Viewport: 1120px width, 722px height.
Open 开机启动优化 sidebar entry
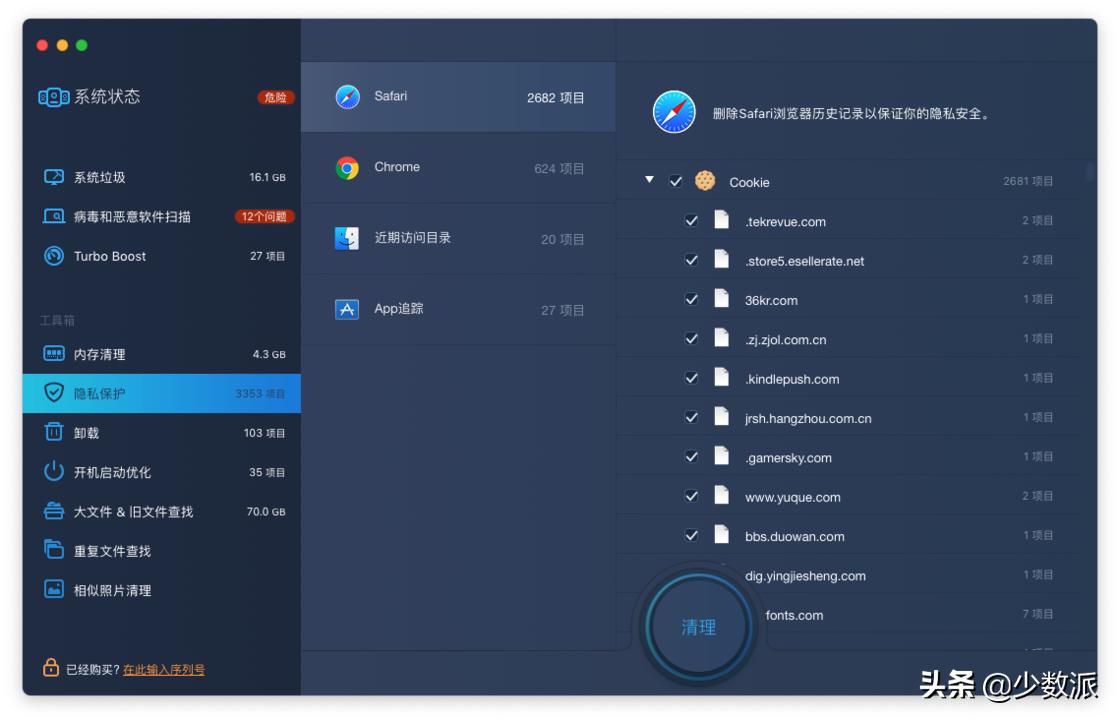[x=161, y=472]
